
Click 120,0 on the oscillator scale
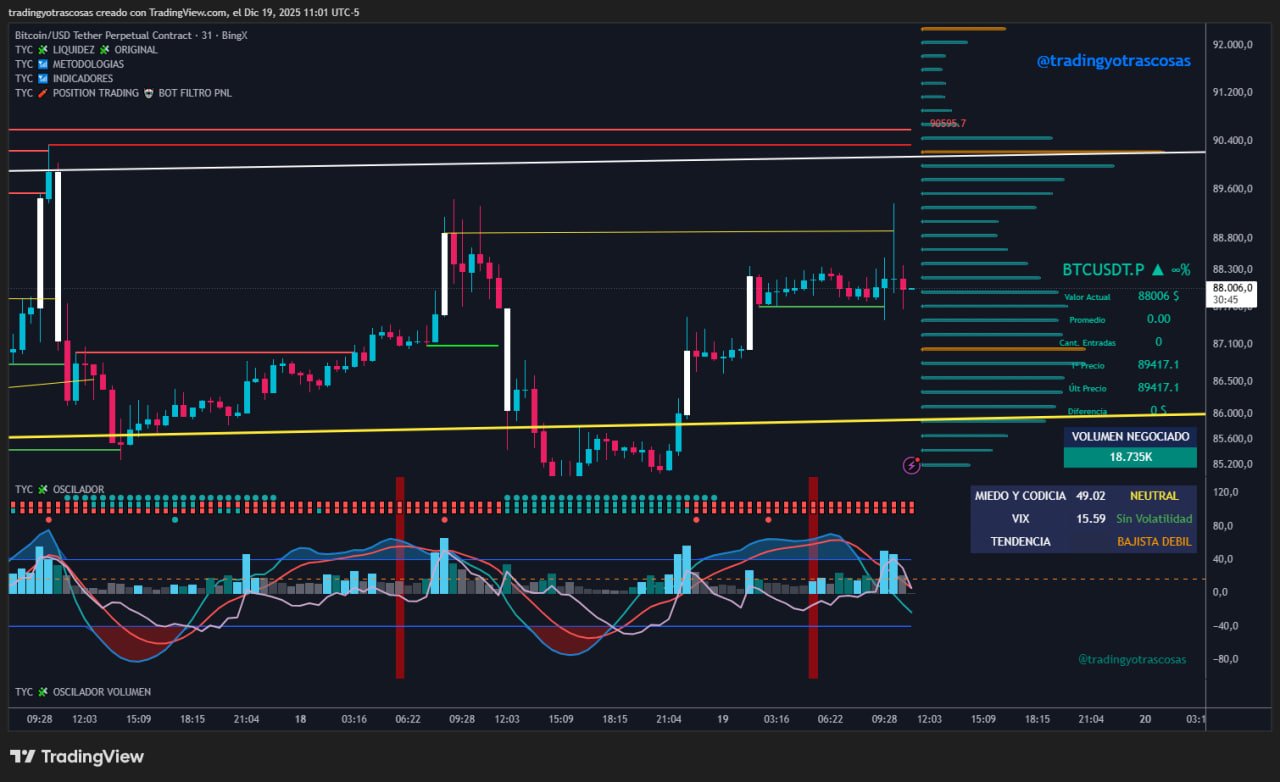[x=1225, y=492]
